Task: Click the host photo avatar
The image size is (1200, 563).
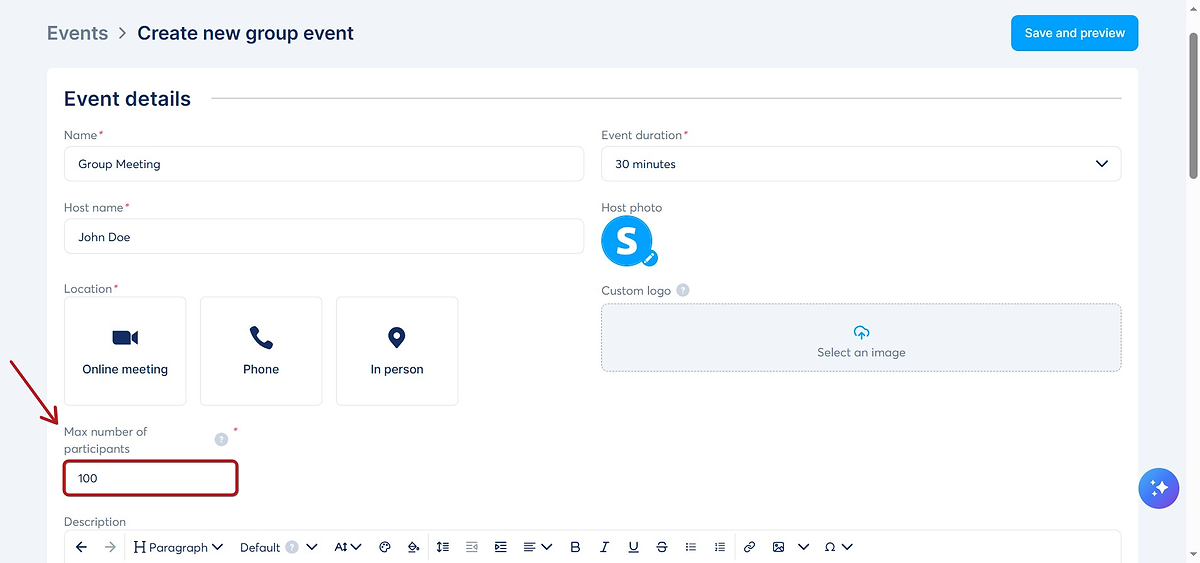Action: pyautogui.click(x=627, y=241)
